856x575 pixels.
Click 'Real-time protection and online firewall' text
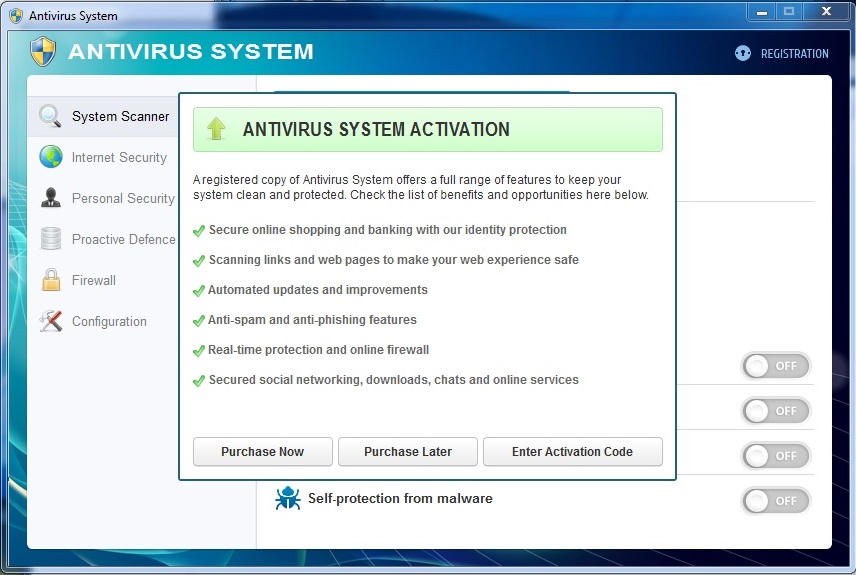pos(318,350)
